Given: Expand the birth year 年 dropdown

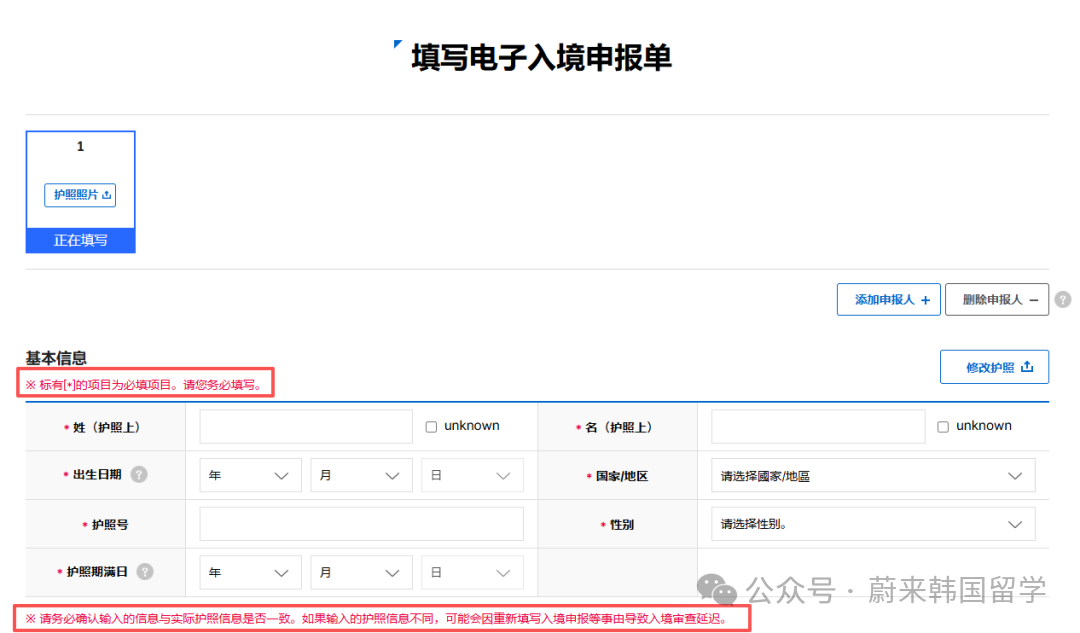Looking at the screenshot, I should (249, 474).
